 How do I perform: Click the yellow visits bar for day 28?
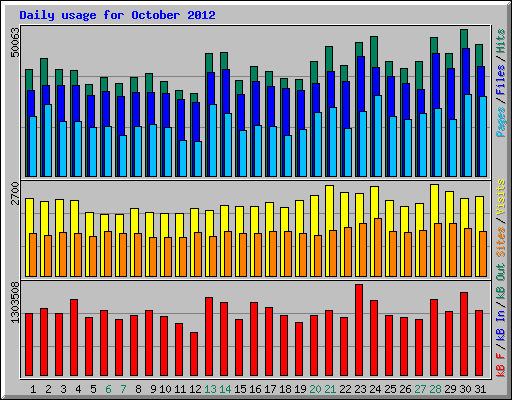tap(434, 203)
